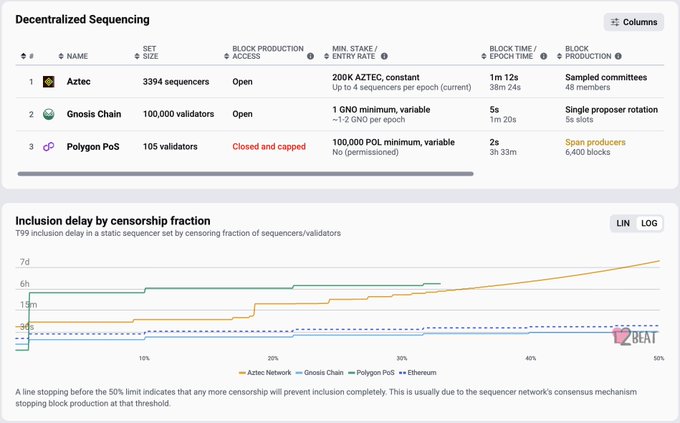Click the Sampled committees cell

tap(606, 77)
